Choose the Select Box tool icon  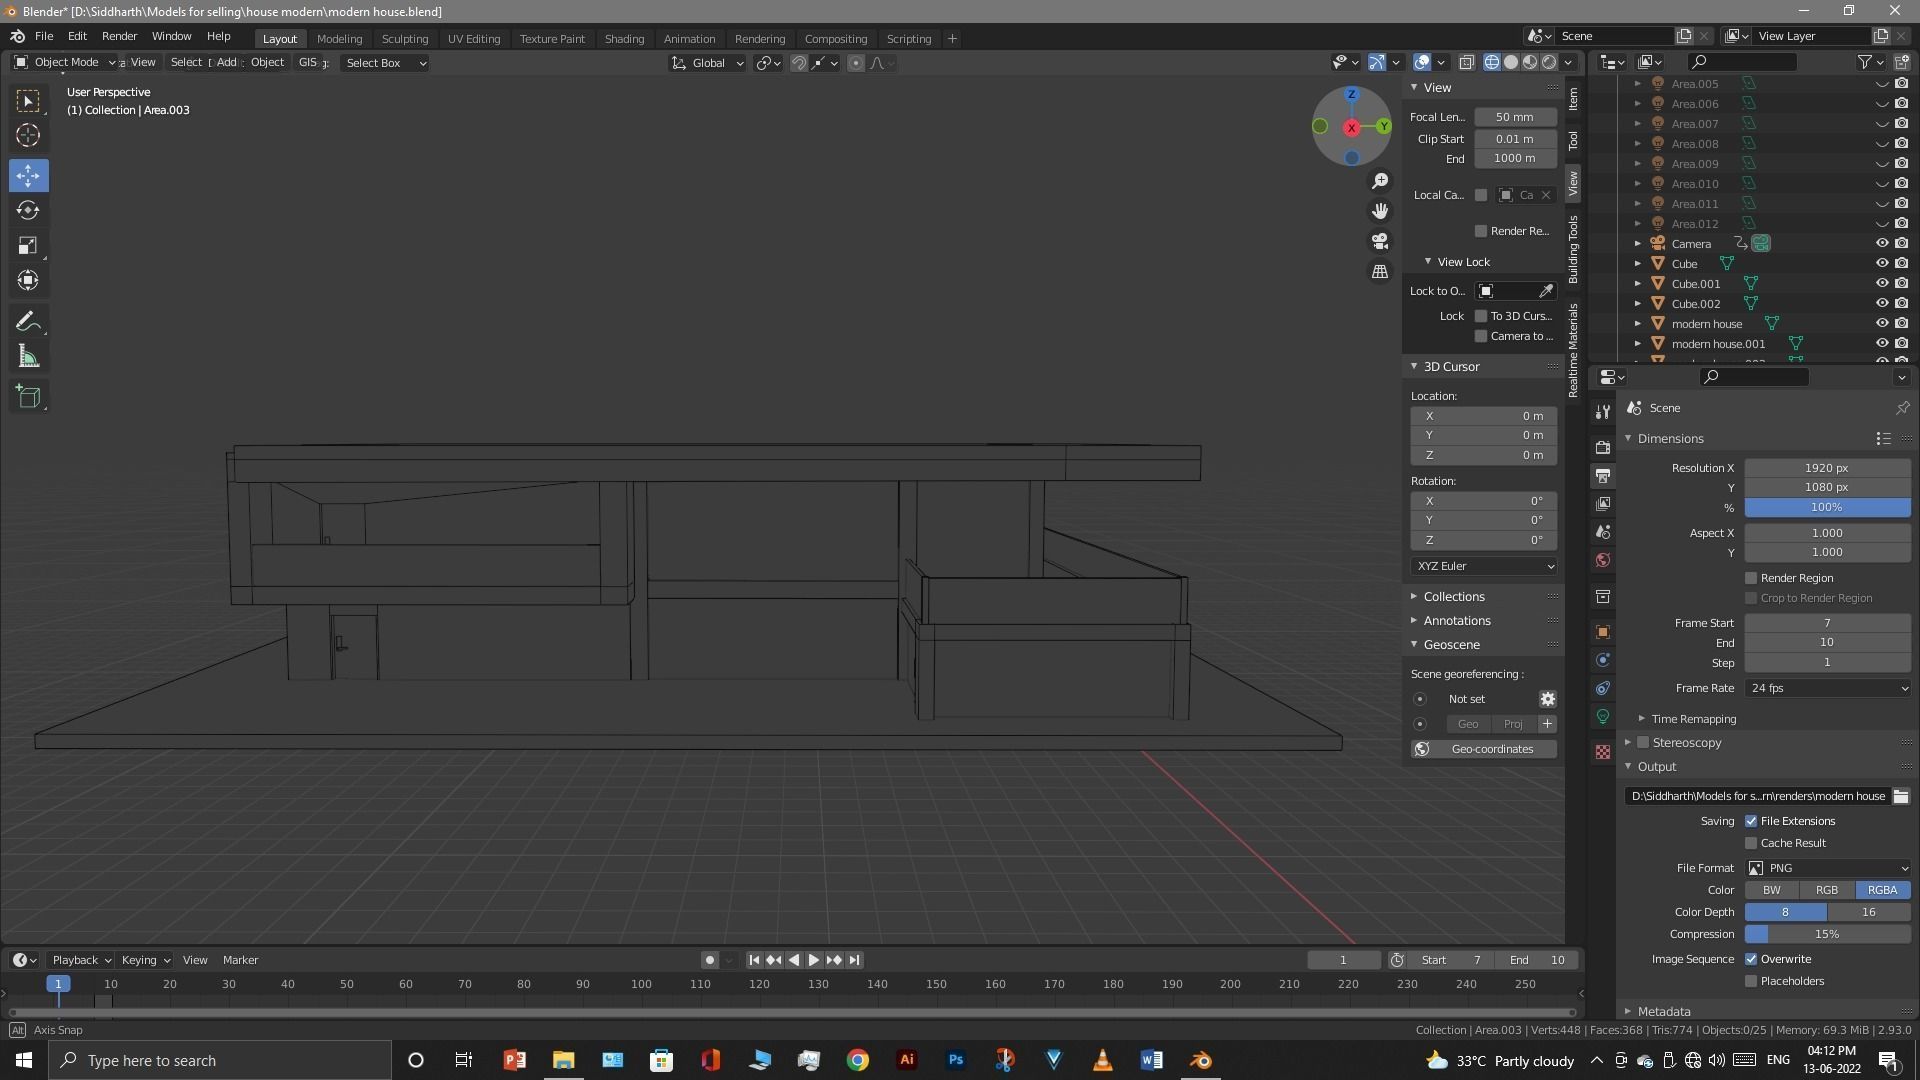[28, 101]
